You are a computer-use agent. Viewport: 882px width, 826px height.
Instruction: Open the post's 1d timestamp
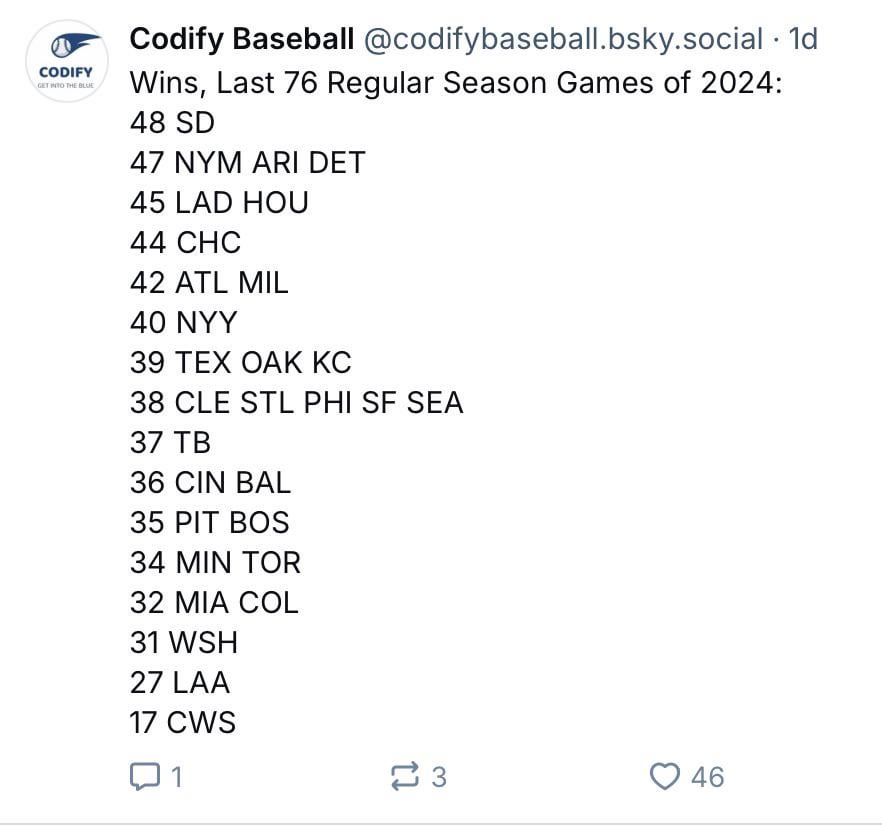(803, 40)
